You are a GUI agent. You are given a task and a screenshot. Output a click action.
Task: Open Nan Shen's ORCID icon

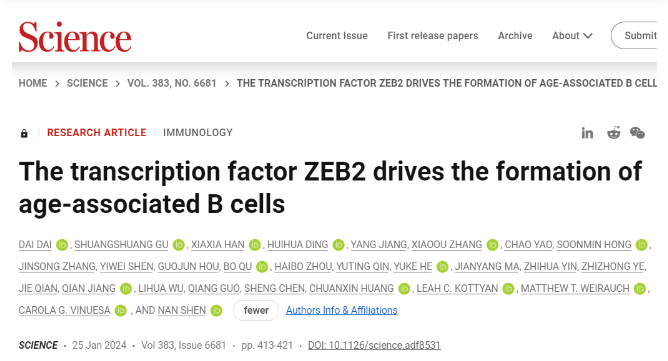(216, 311)
